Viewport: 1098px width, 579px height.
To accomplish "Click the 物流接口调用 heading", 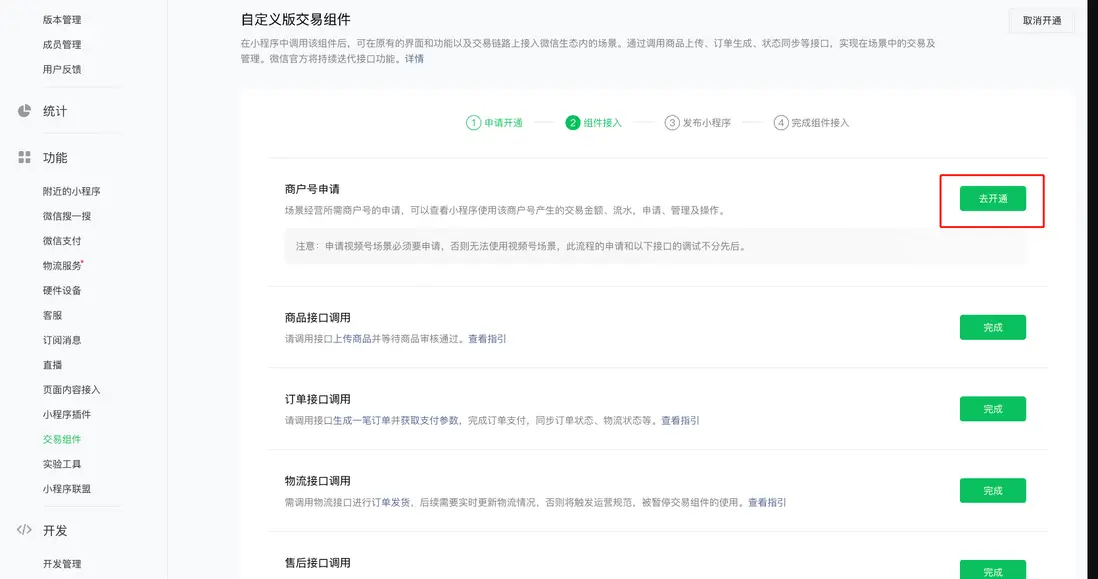I will [317, 481].
